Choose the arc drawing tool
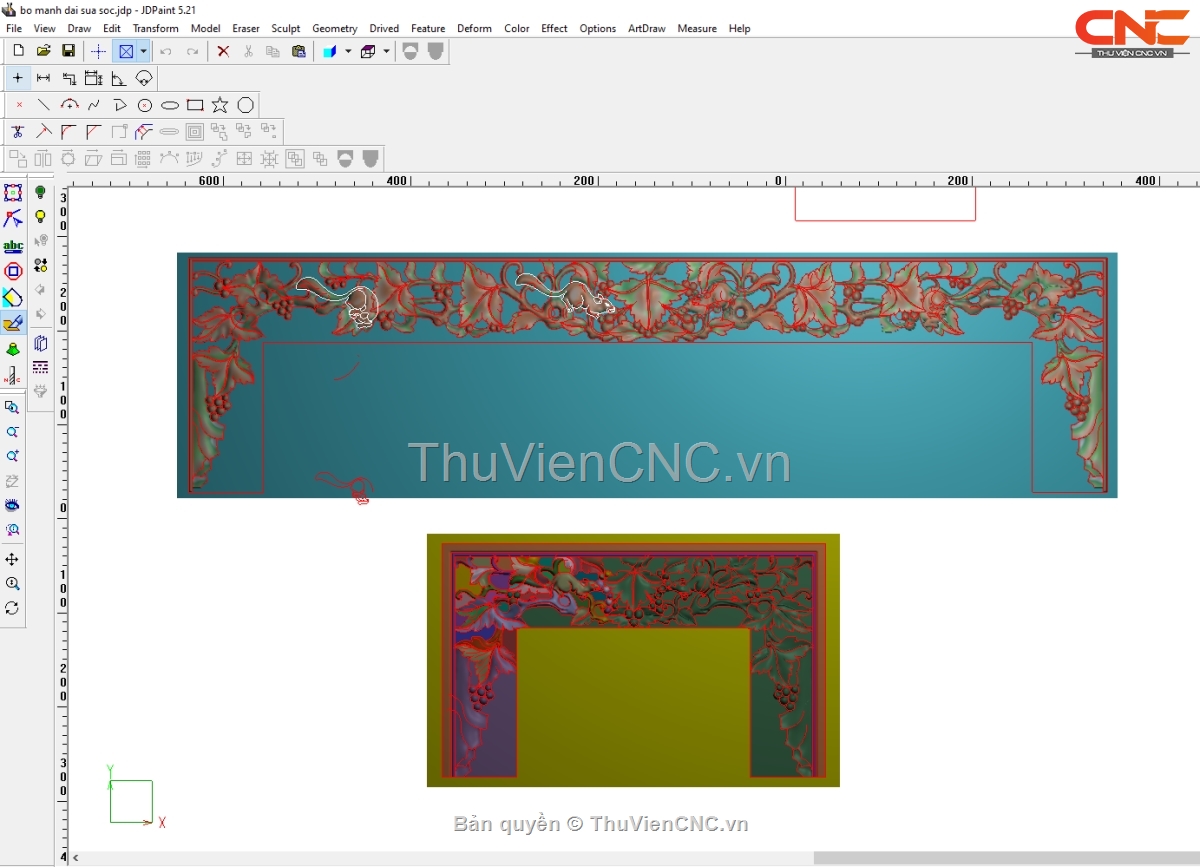Viewport: 1200px width, 867px height. [69, 105]
